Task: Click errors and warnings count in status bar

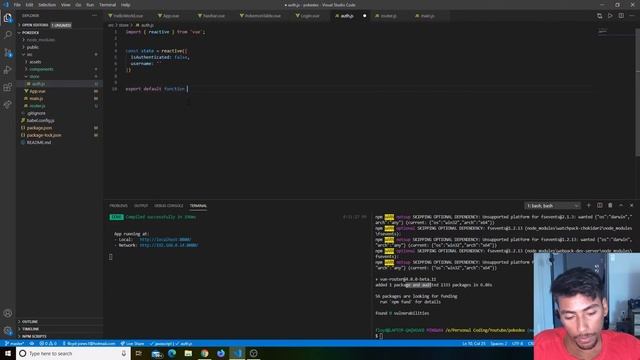Action: coord(48,344)
